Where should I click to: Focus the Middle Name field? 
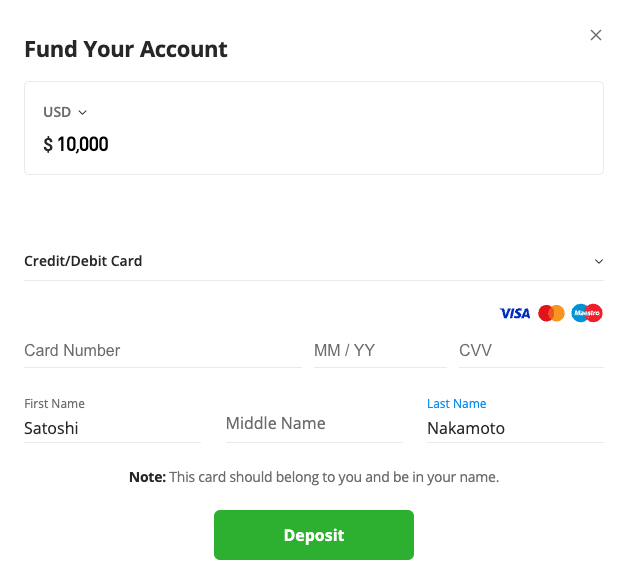click(313, 424)
